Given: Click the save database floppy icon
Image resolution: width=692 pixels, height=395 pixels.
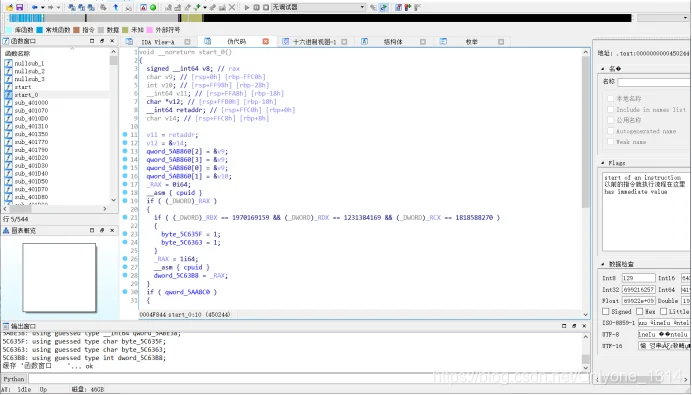Looking at the screenshot, I should pos(19,8).
